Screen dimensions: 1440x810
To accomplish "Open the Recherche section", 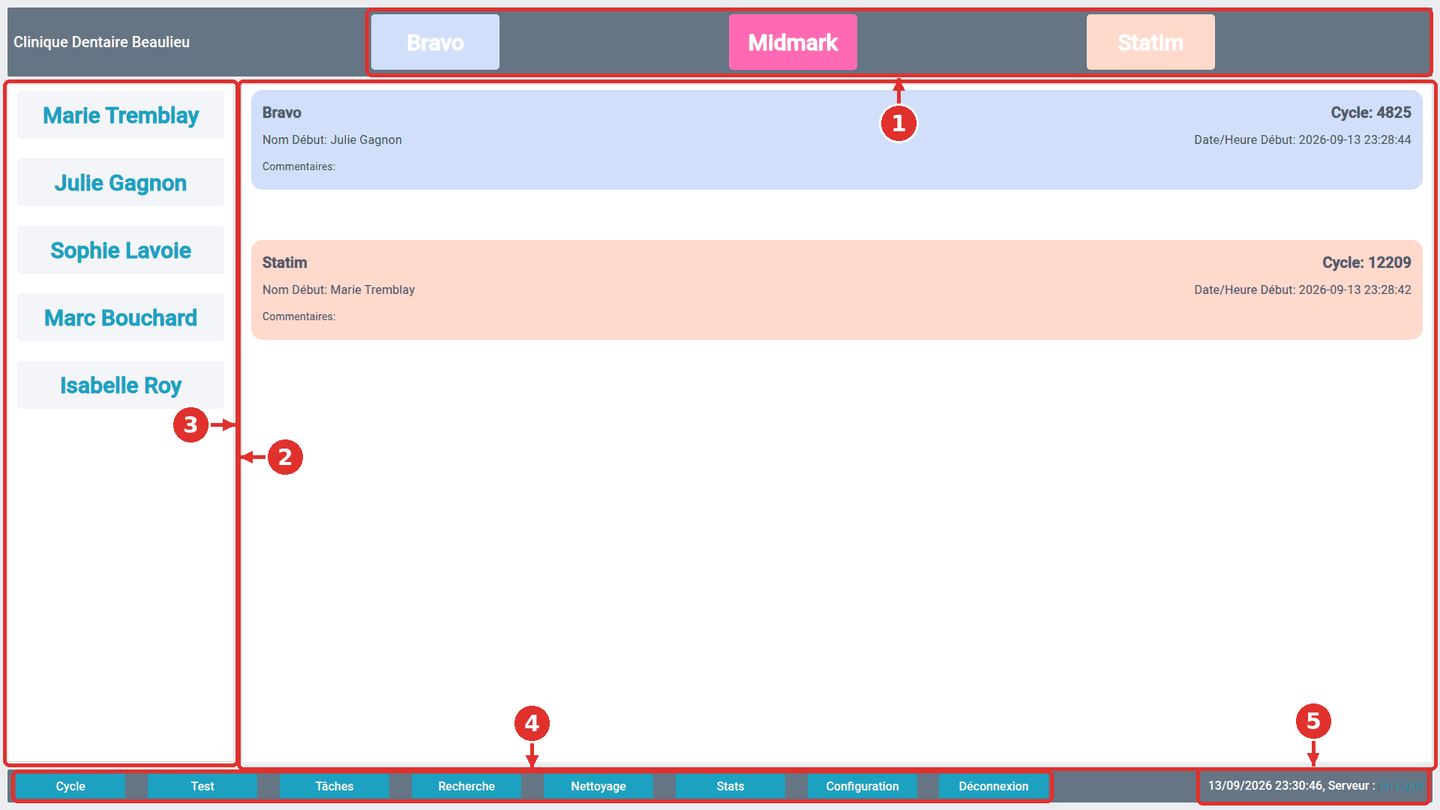I will tap(466, 786).
